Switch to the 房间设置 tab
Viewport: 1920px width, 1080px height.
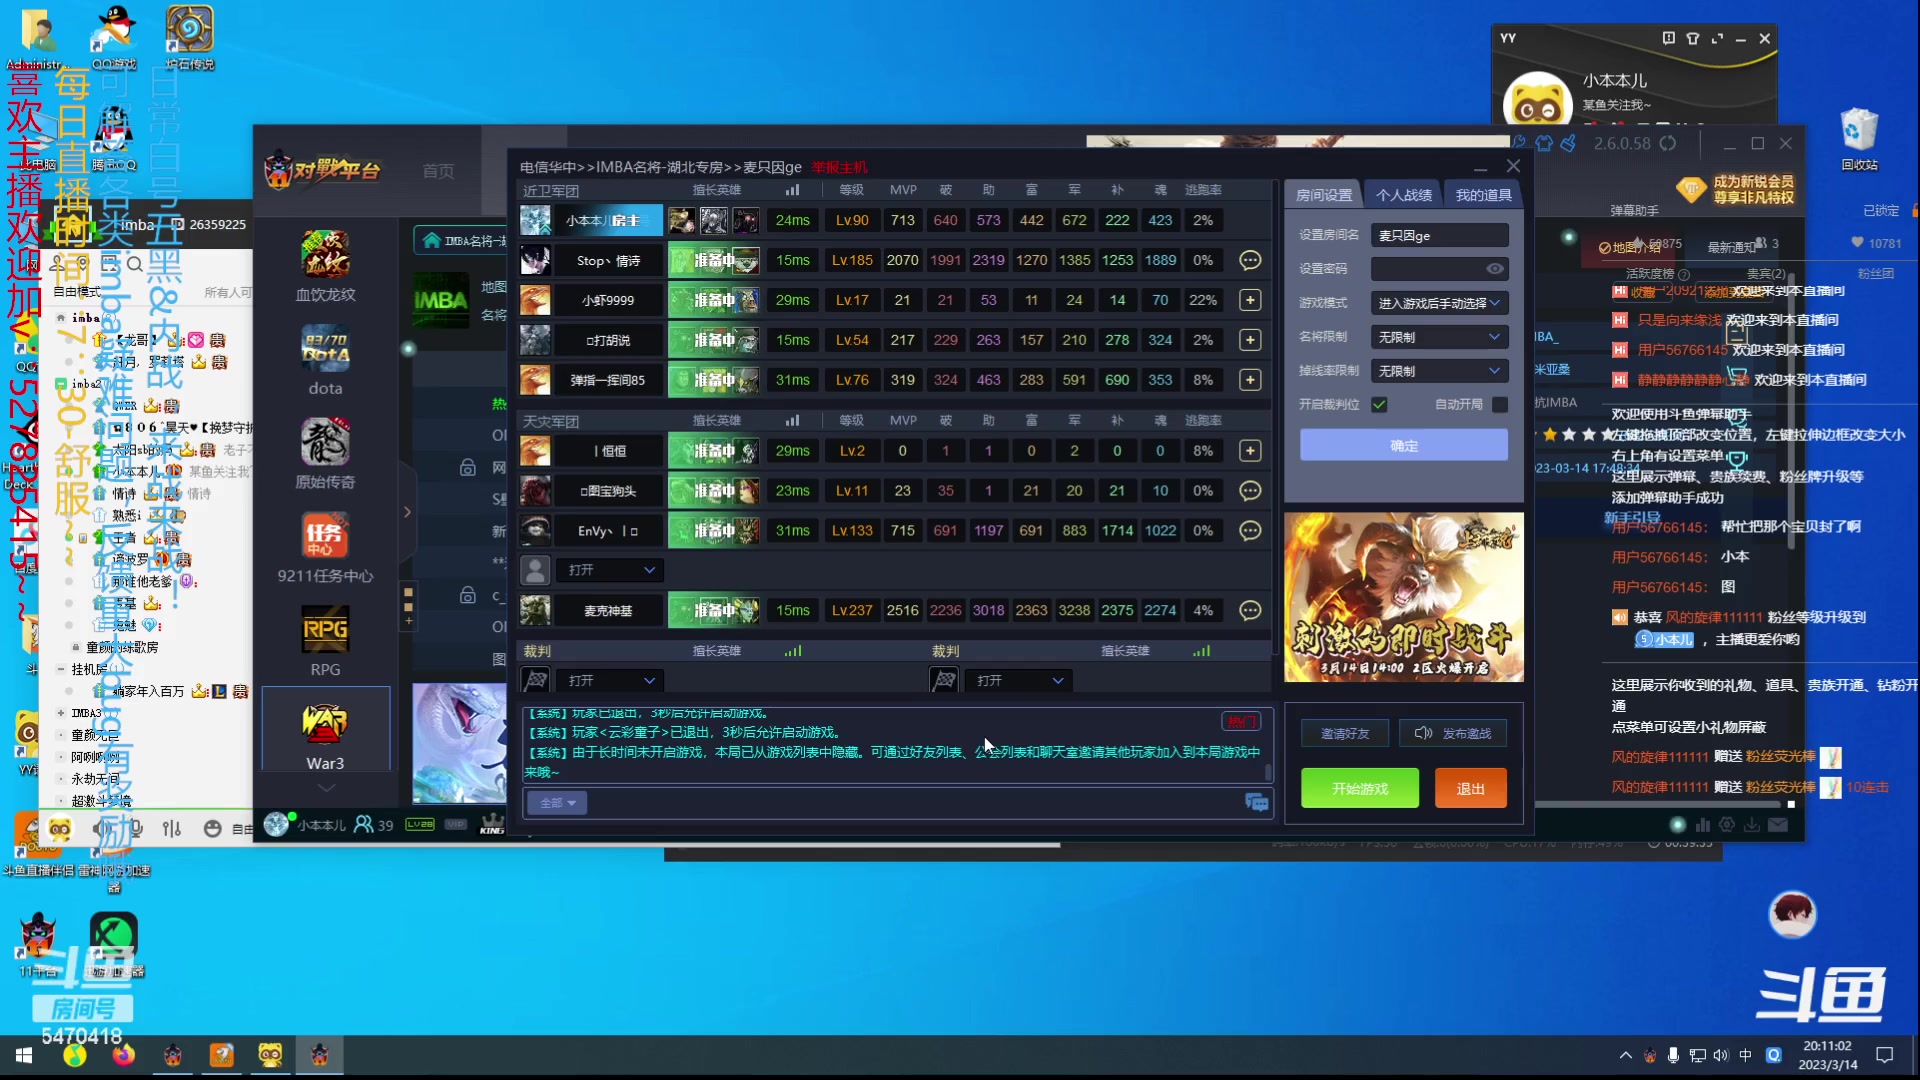pos(1324,195)
